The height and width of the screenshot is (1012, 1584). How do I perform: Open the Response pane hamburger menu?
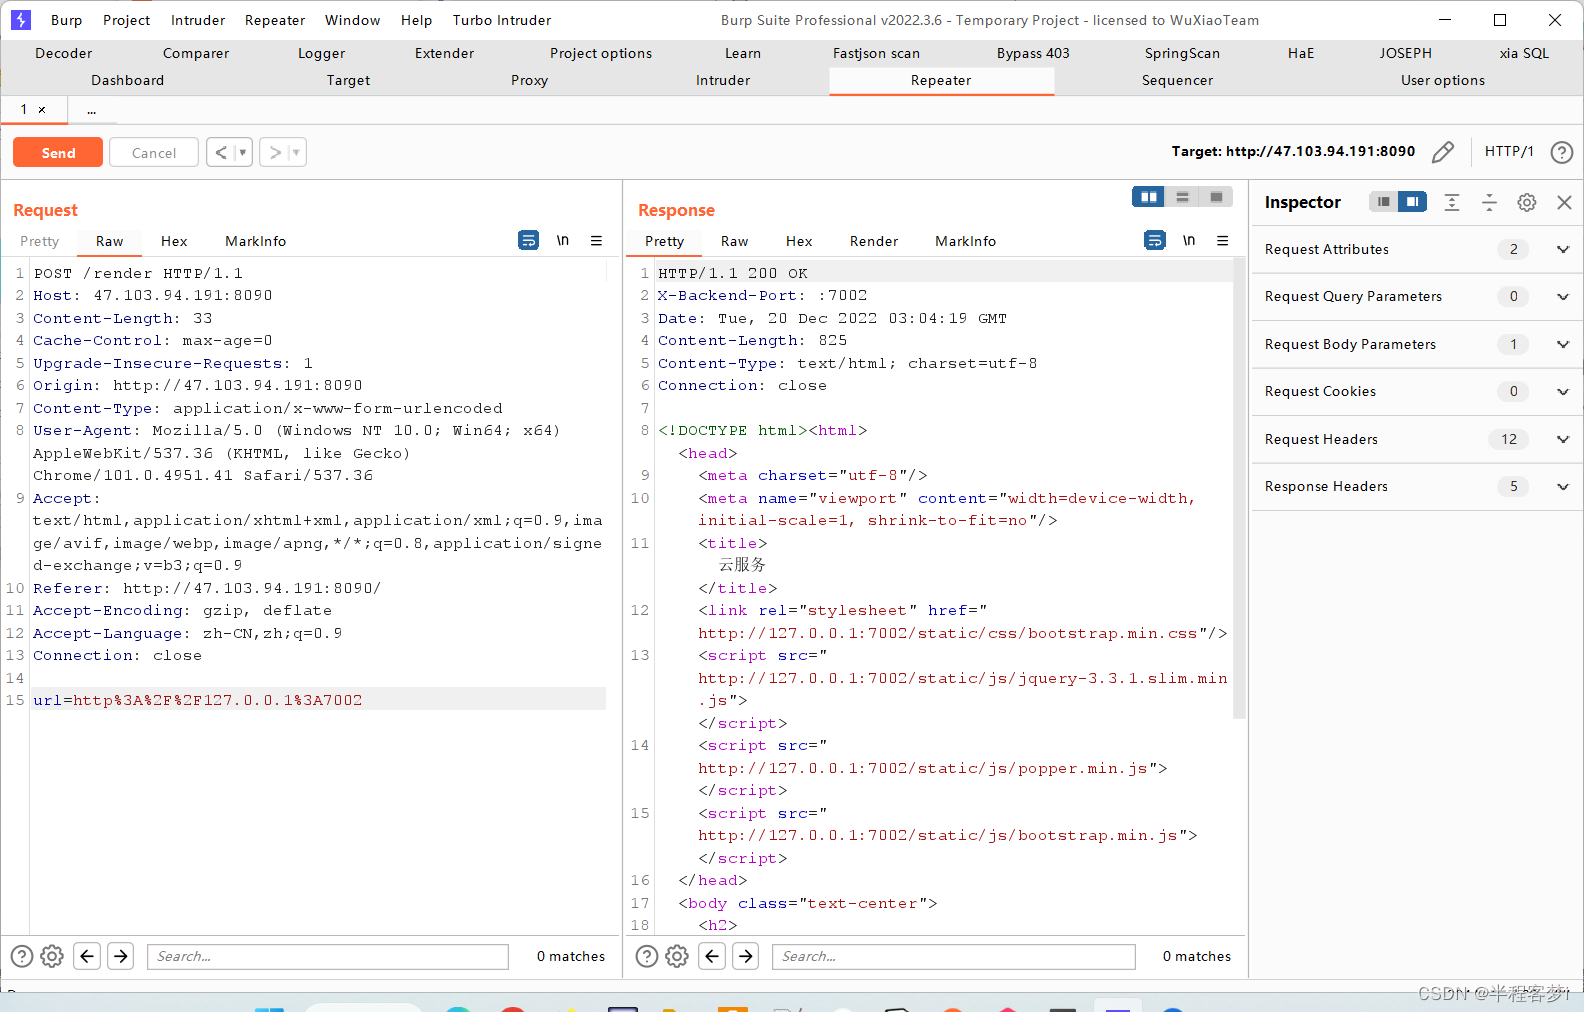(x=1222, y=240)
